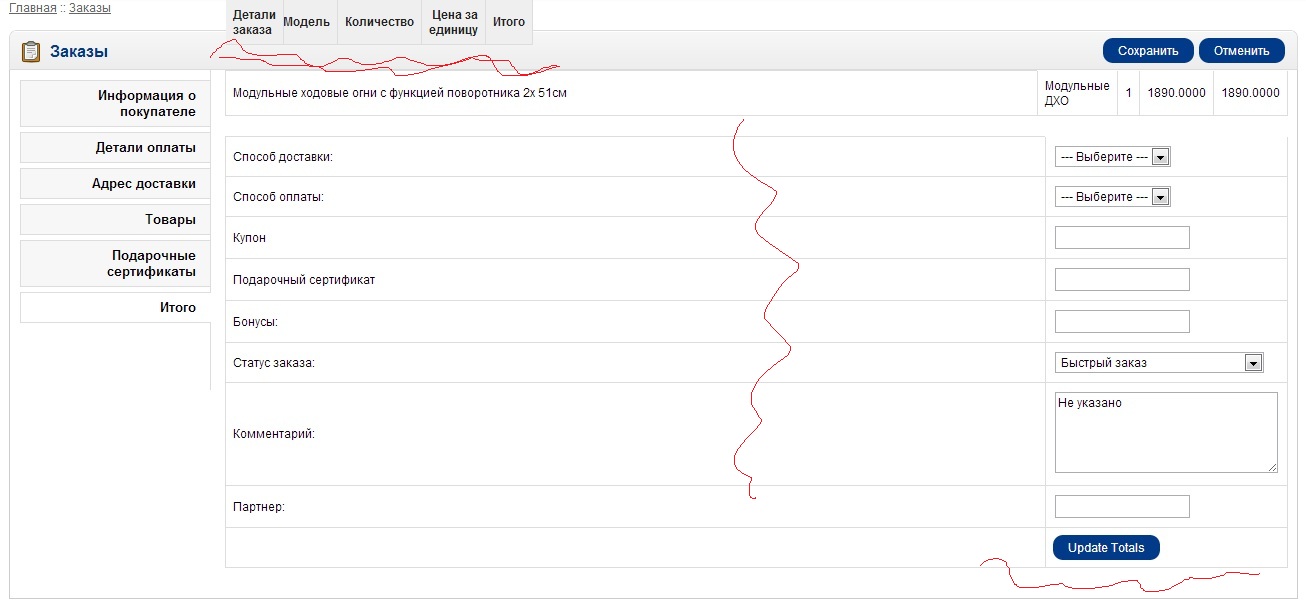Click the Статус заказа label
The height and width of the screenshot is (606, 1306).
[274, 363]
